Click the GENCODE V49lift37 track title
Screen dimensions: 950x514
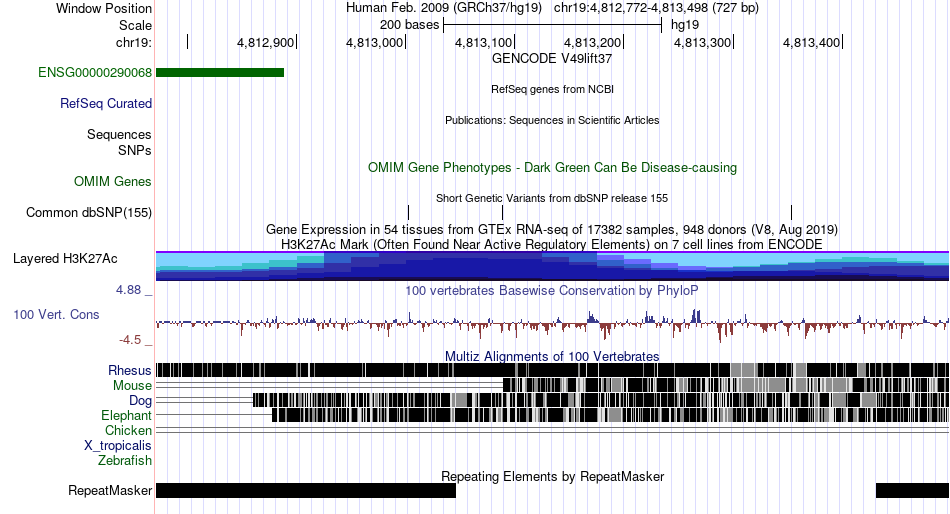(x=552, y=59)
